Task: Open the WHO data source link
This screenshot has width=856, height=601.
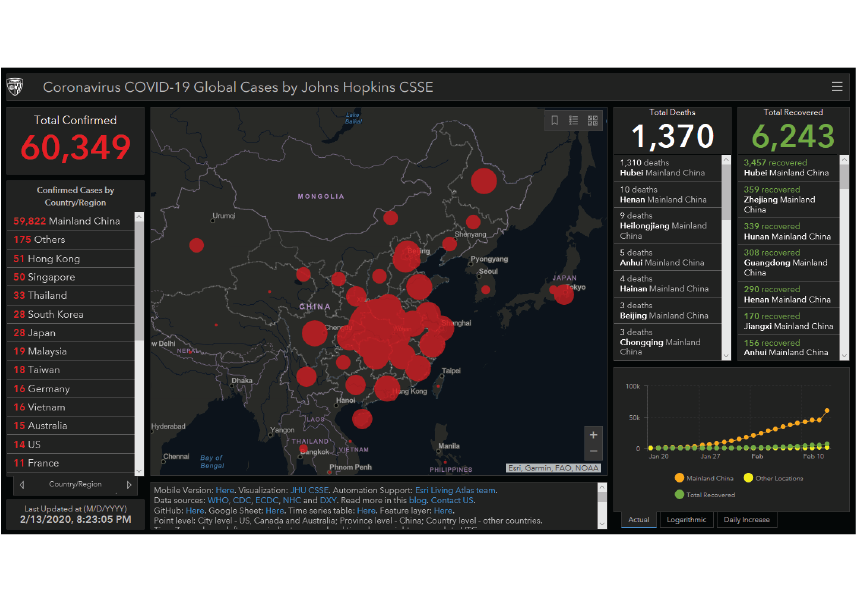Action: pos(218,500)
